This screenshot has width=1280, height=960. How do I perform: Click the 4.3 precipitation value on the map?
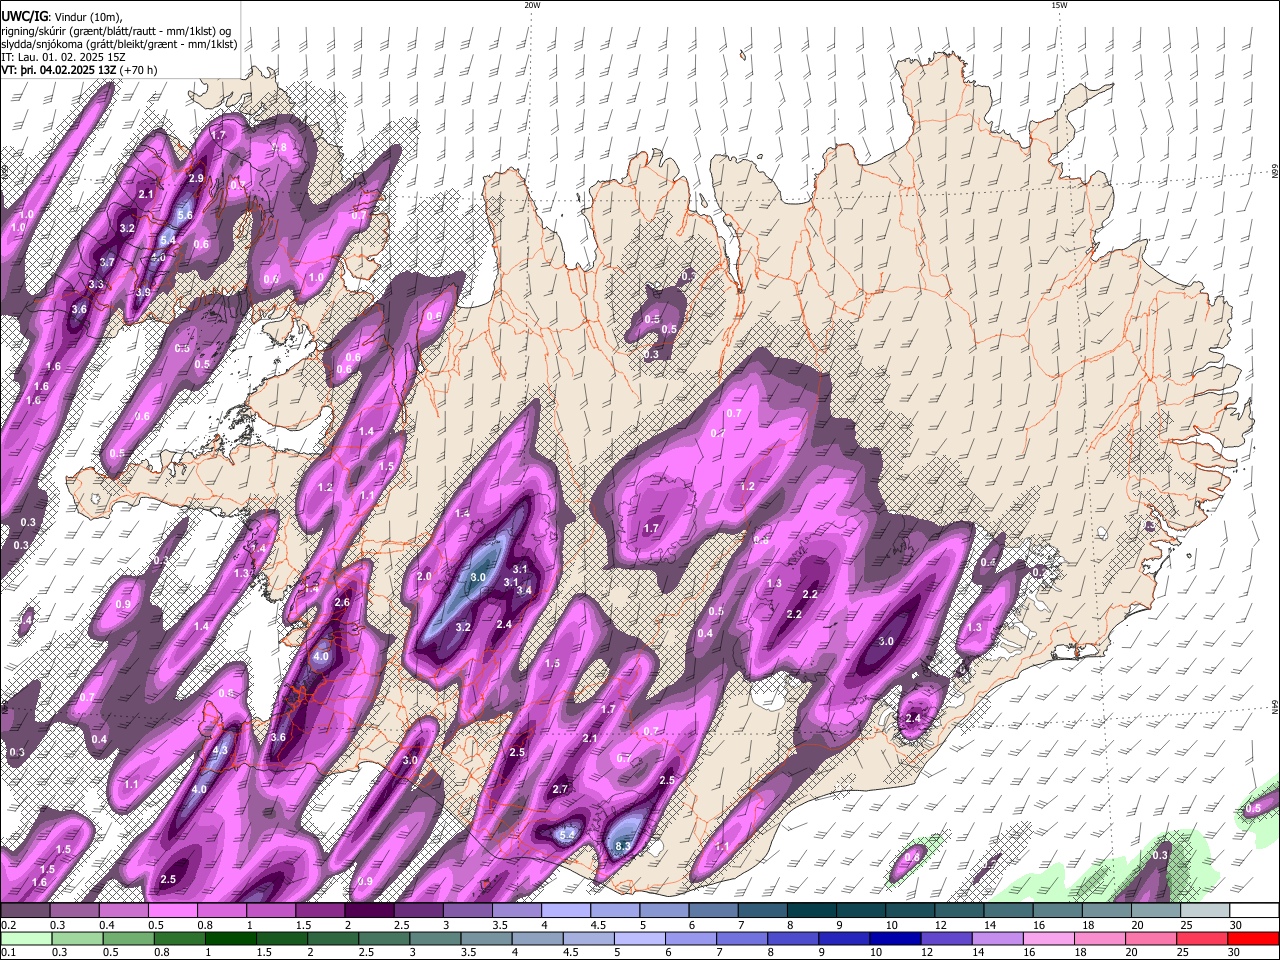[221, 750]
